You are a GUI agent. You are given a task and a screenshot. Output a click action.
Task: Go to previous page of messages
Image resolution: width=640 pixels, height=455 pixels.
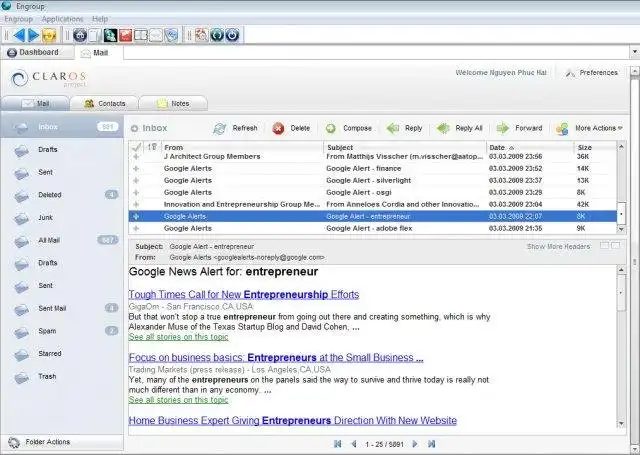(353, 444)
